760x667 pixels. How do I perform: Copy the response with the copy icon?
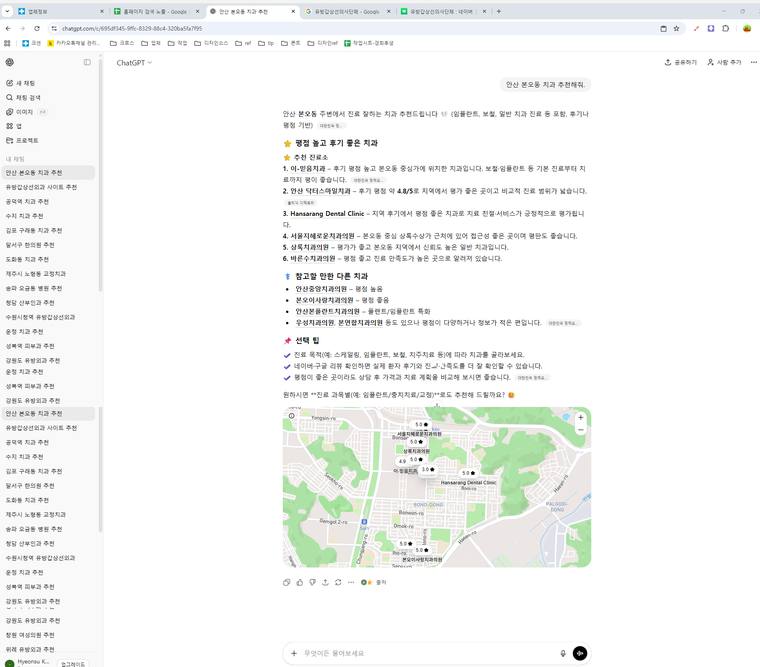coord(286,582)
